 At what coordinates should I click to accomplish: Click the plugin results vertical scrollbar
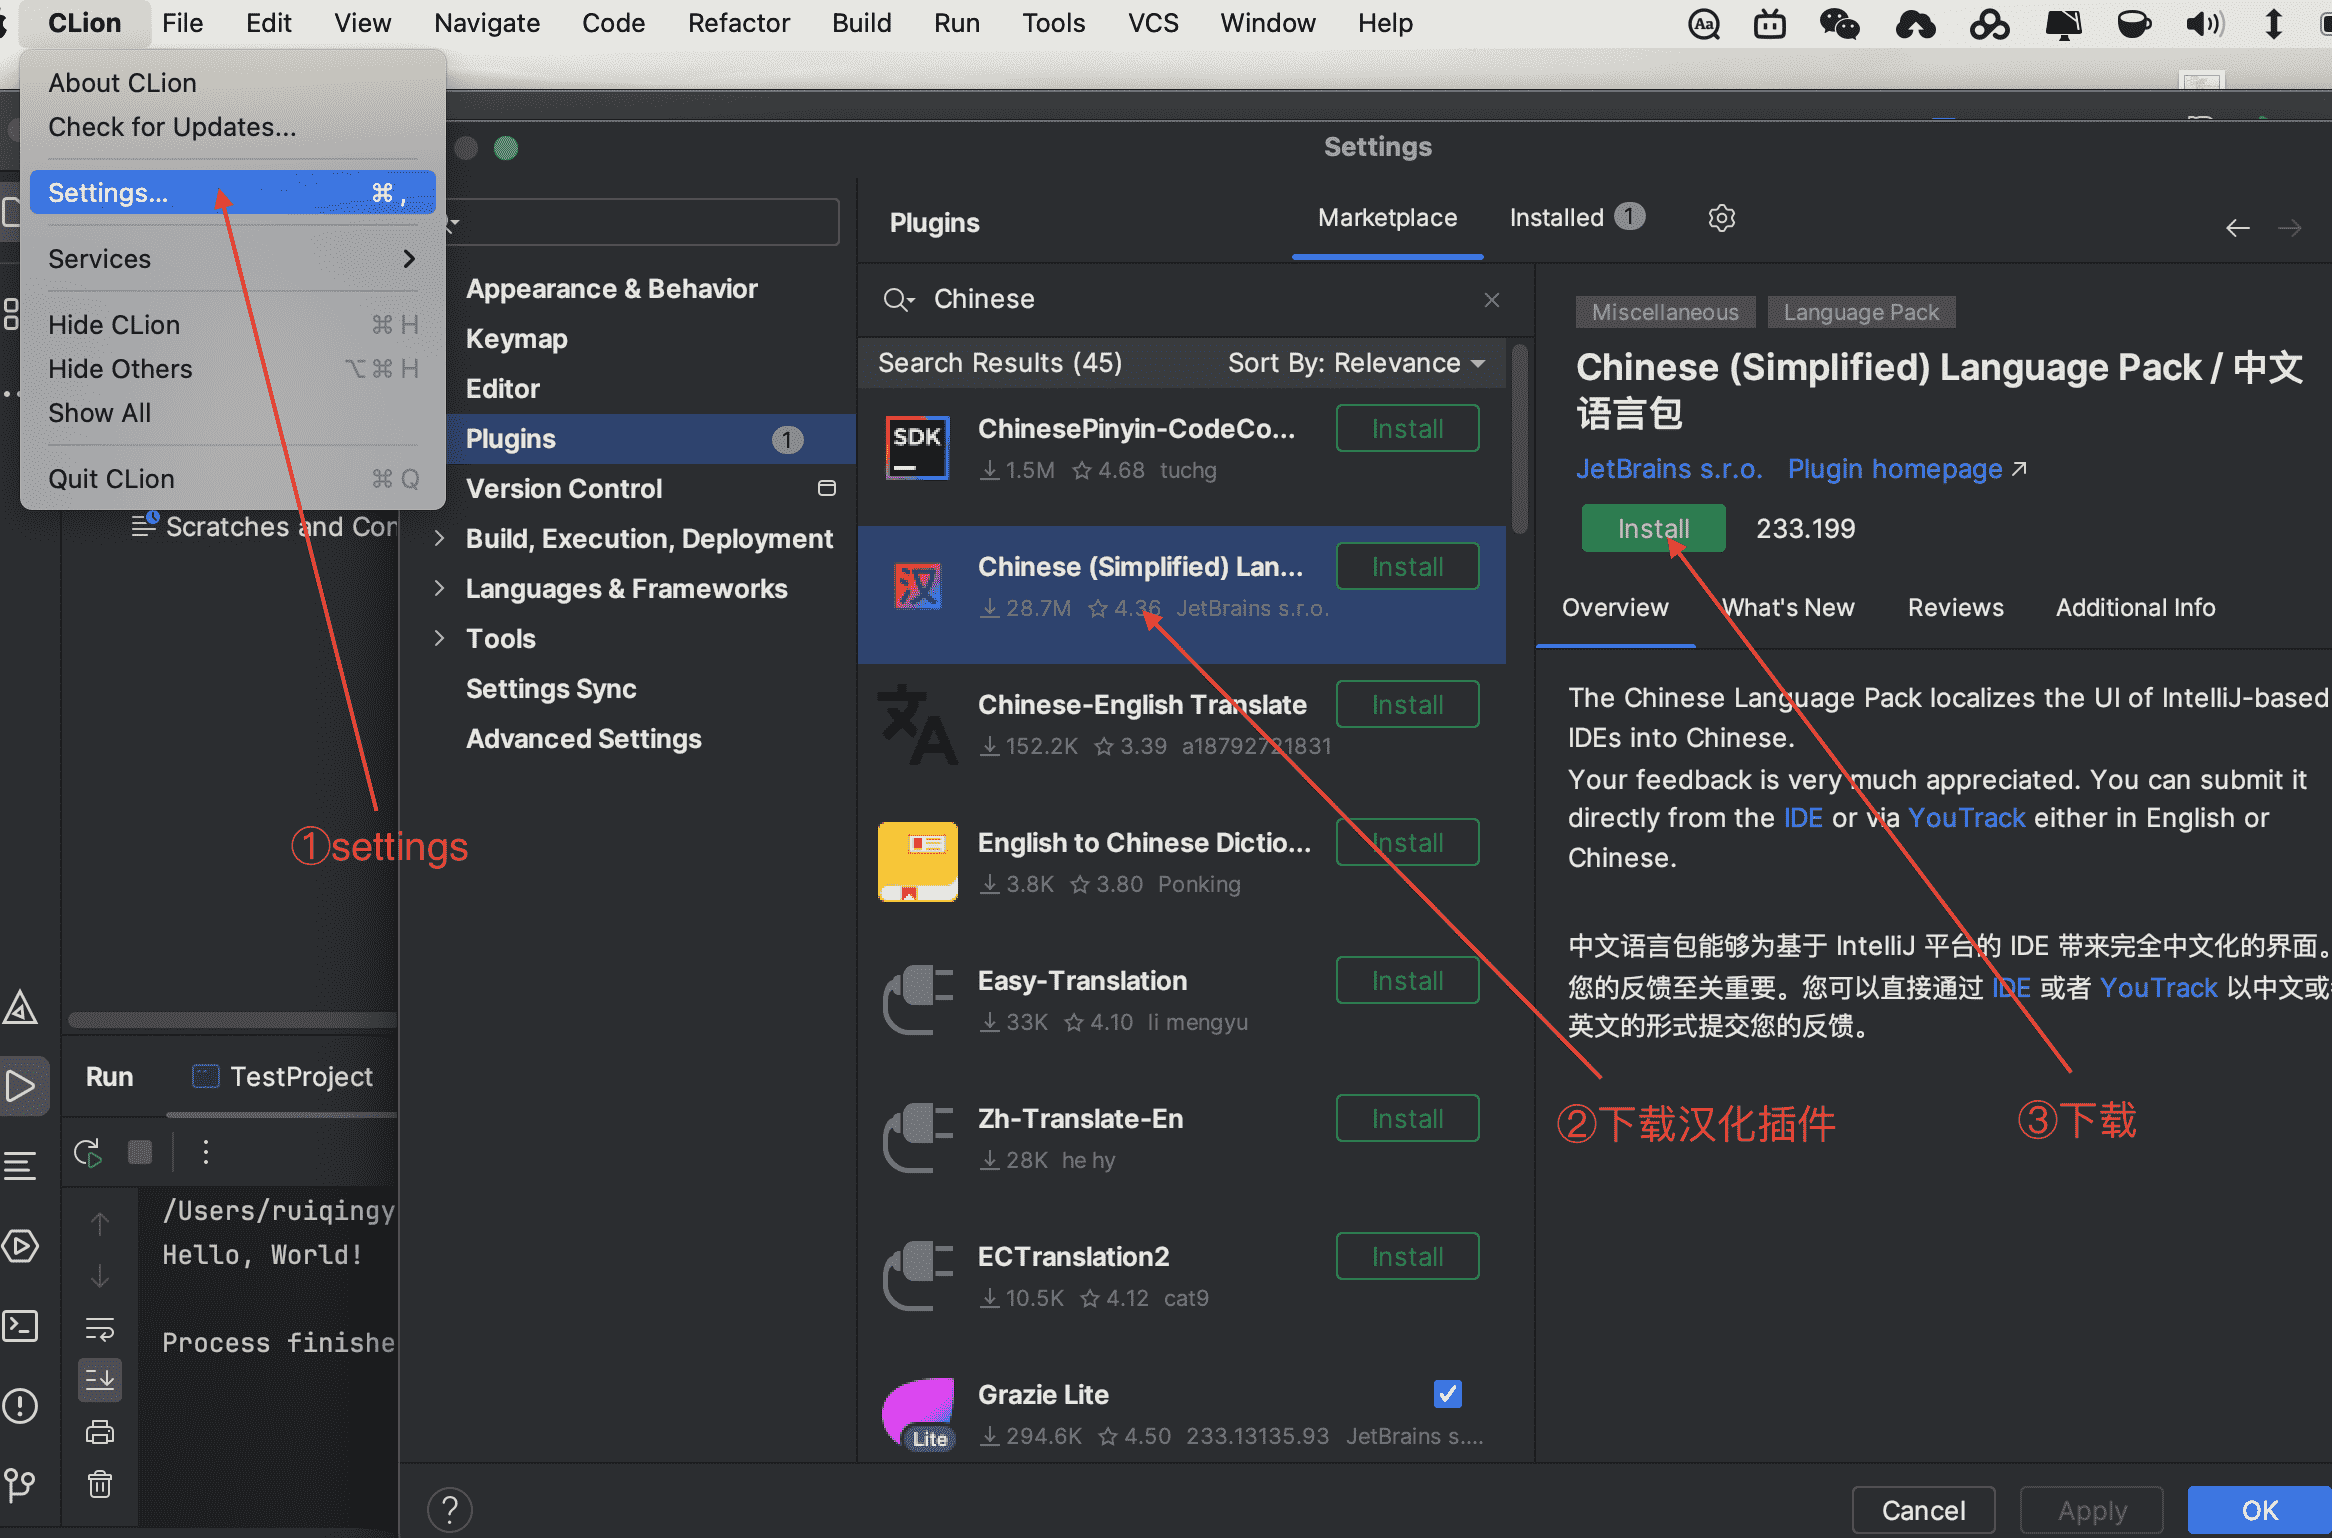pyautogui.click(x=1520, y=440)
